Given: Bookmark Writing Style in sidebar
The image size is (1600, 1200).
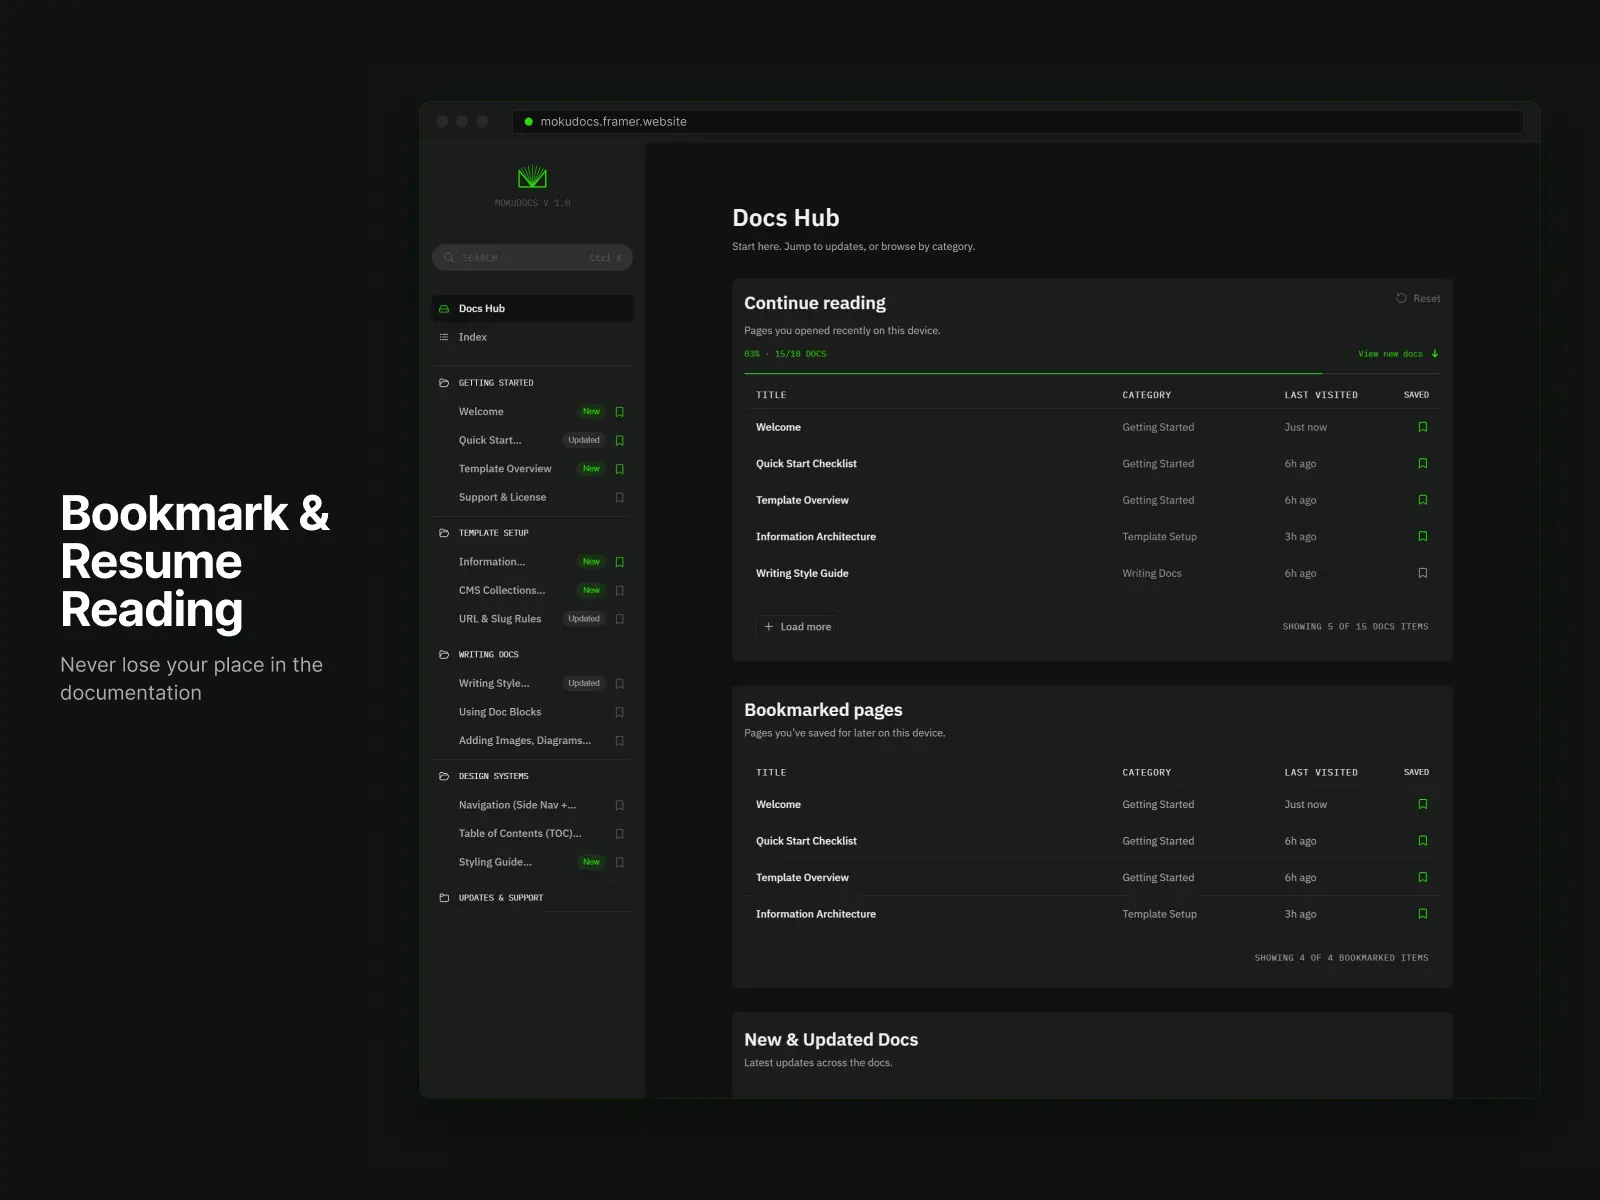Looking at the screenshot, I should (x=620, y=684).
